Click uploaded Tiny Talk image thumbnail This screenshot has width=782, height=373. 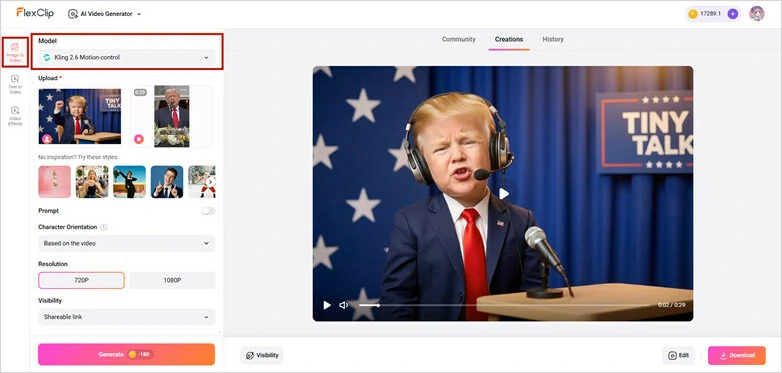(80, 116)
